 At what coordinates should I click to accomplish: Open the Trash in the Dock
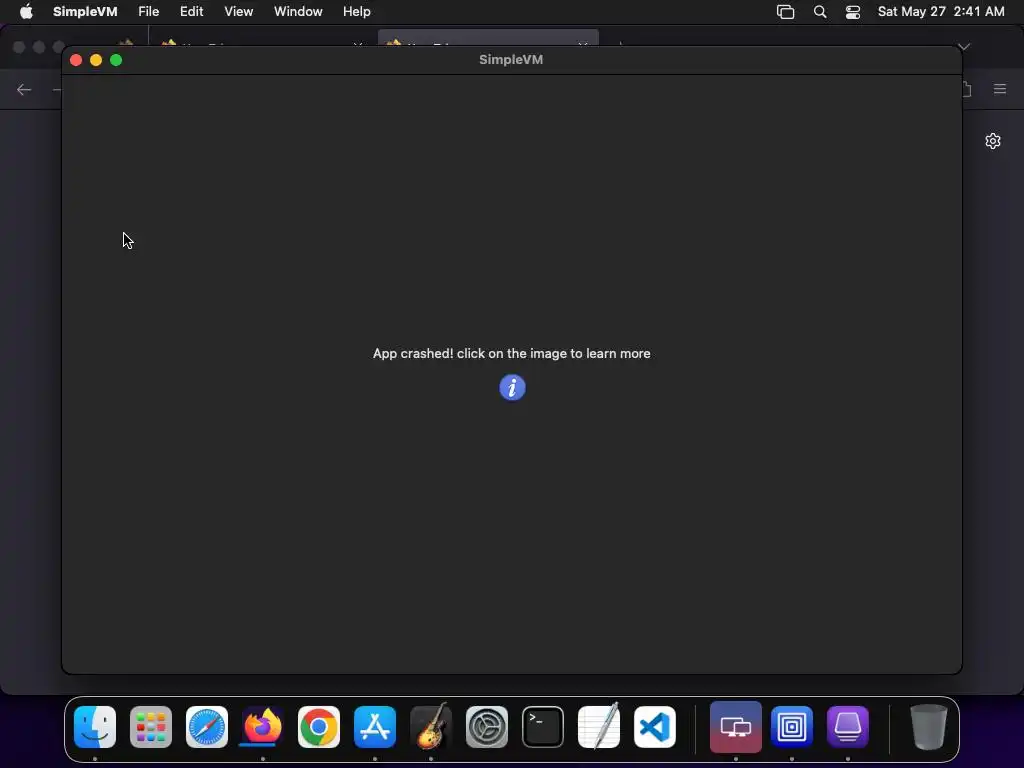point(928,727)
